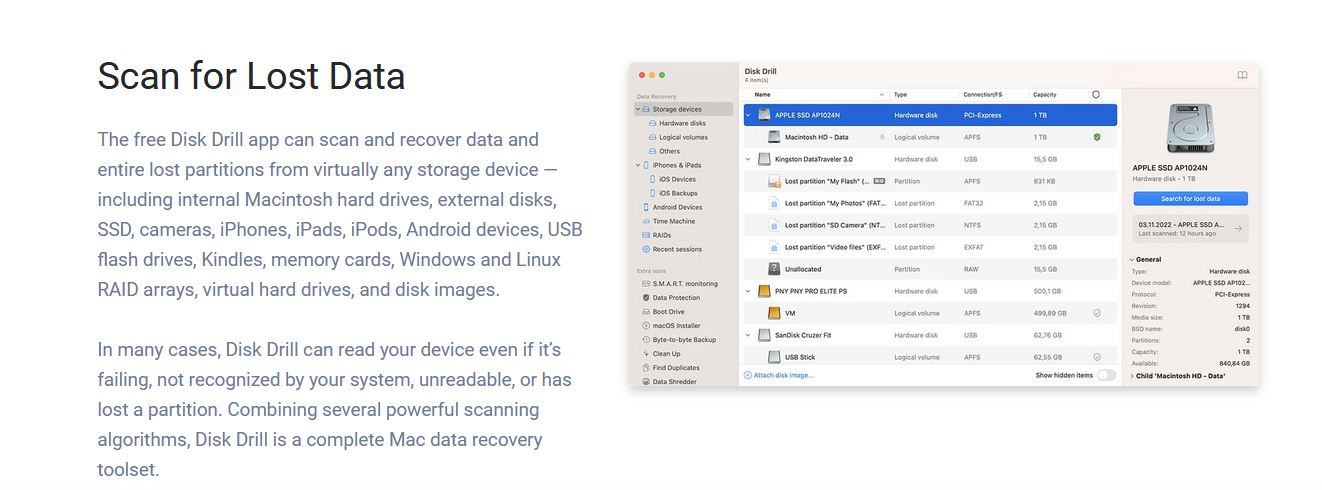
Task: Click the 831 KB capacity cell
Action: [1044, 181]
